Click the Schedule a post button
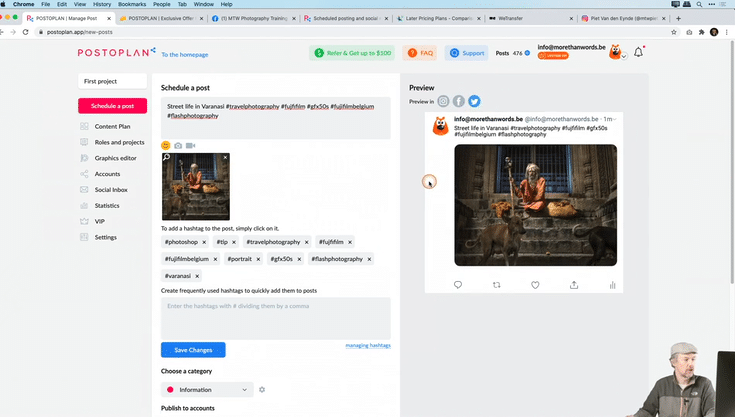Image resolution: width=735 pixels, height=417 pixels. pos(112,106)
